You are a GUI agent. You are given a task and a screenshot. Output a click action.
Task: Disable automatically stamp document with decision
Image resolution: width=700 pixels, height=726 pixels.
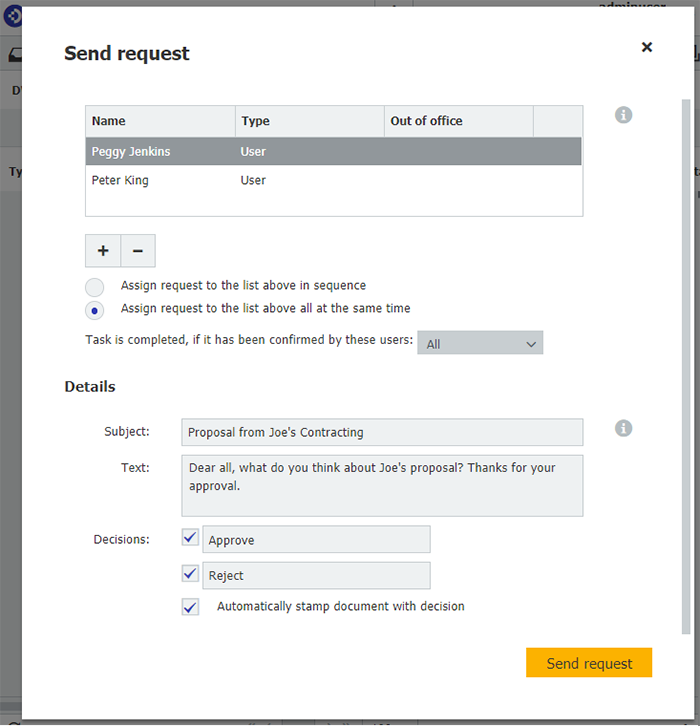(190, 607)
